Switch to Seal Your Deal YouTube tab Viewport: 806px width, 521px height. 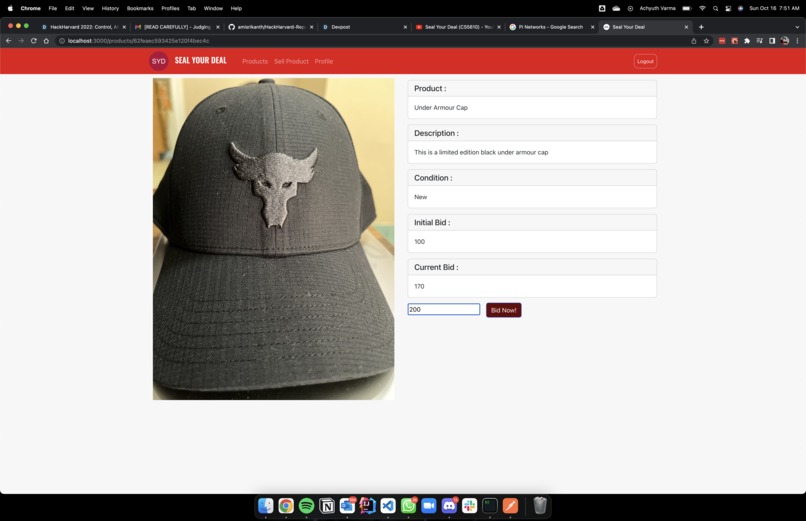tap(457, 27)
